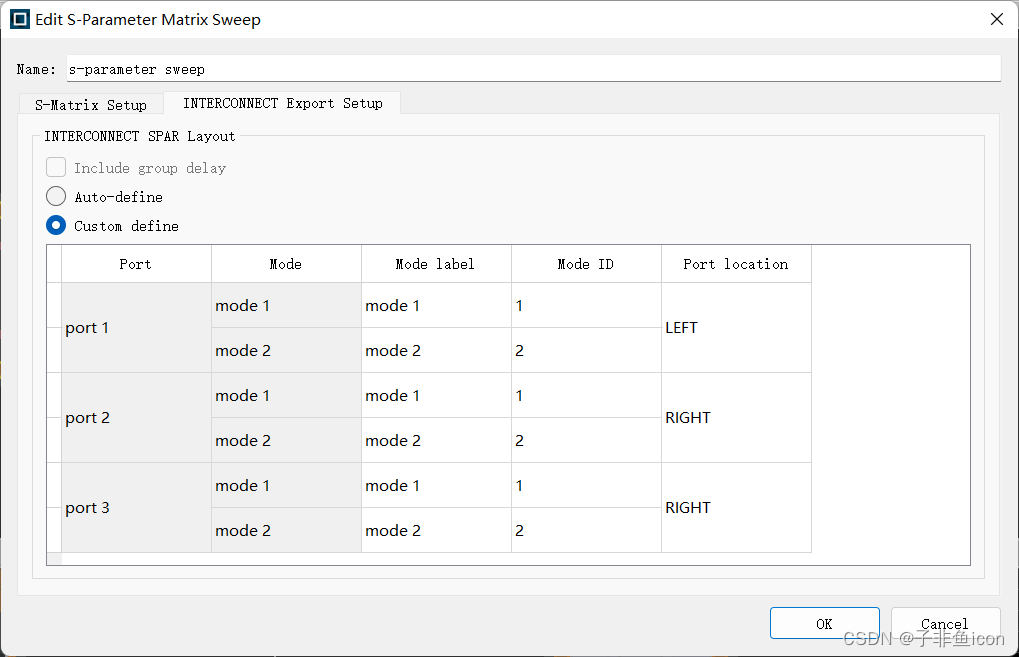Image resolution: width=1019 pixels, height=657 pixels.
Task: Edit port 2 mode 2 Mode ID cell
Action: [586, 441]
